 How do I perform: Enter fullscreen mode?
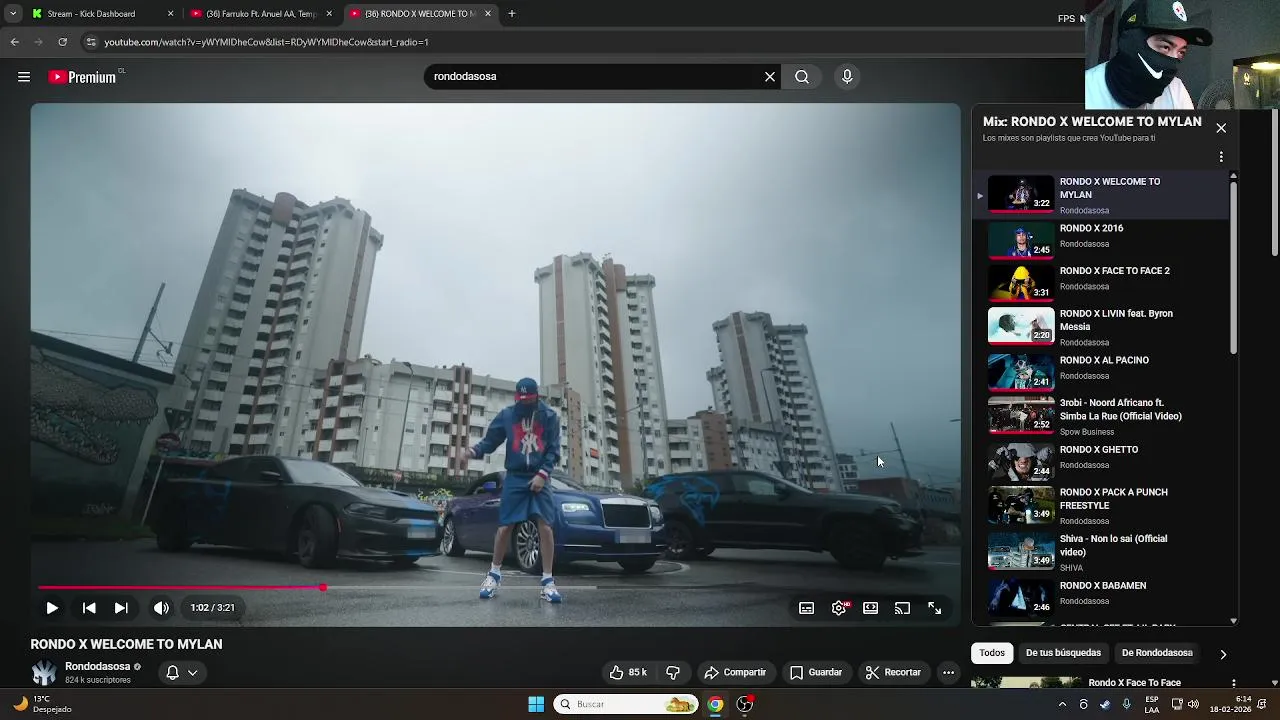click(934, 608)
